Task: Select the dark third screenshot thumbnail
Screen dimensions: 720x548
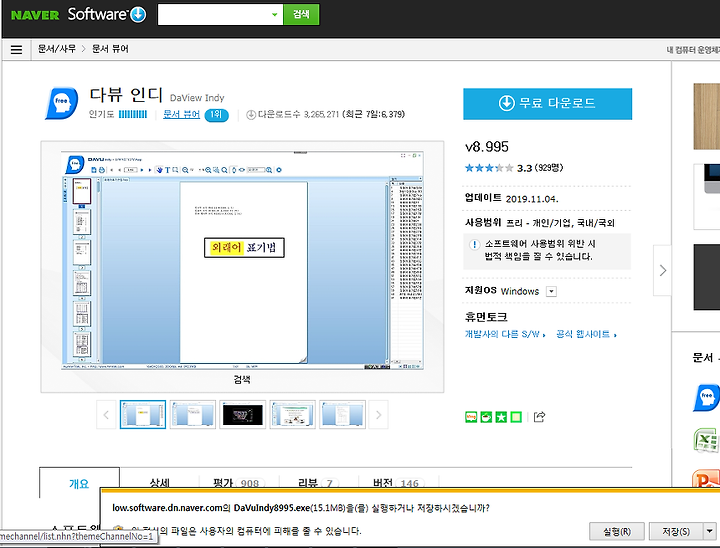Action: (242, 415)
